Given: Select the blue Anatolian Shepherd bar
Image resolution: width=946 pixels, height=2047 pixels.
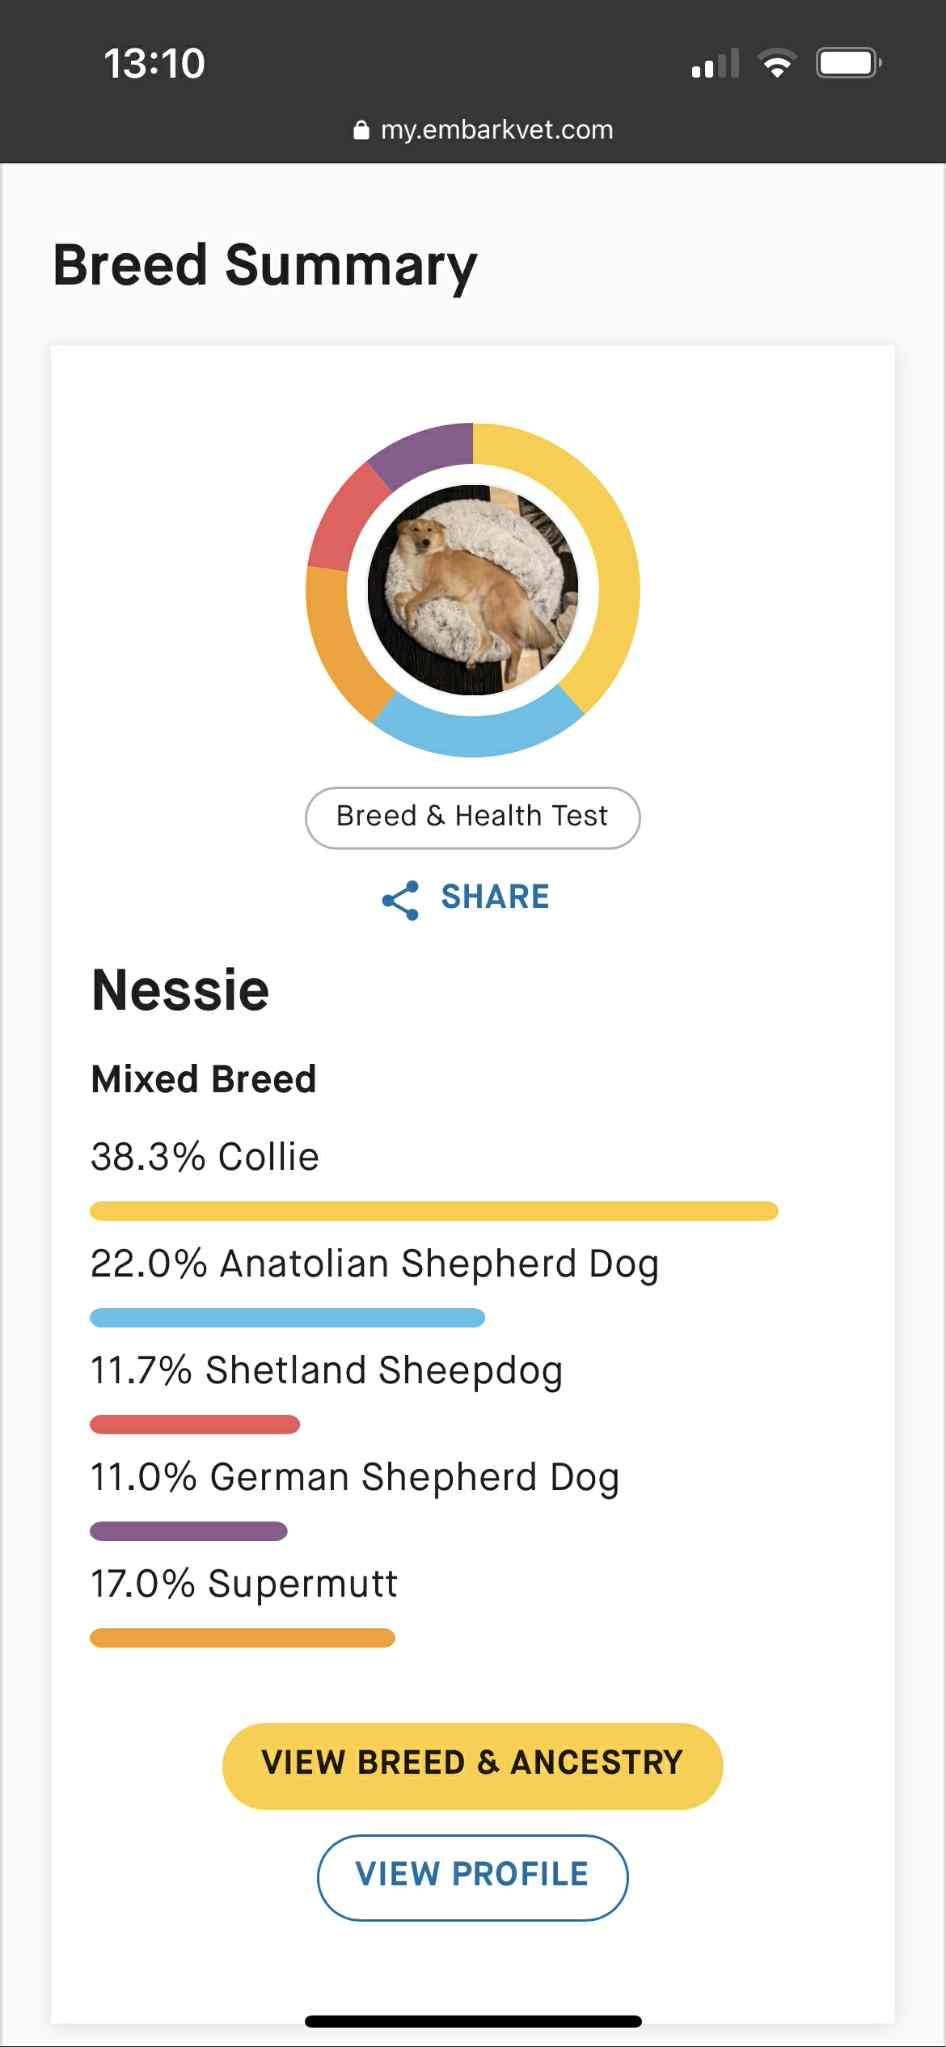Looking at the screenshot, I should pos(287,1318).
